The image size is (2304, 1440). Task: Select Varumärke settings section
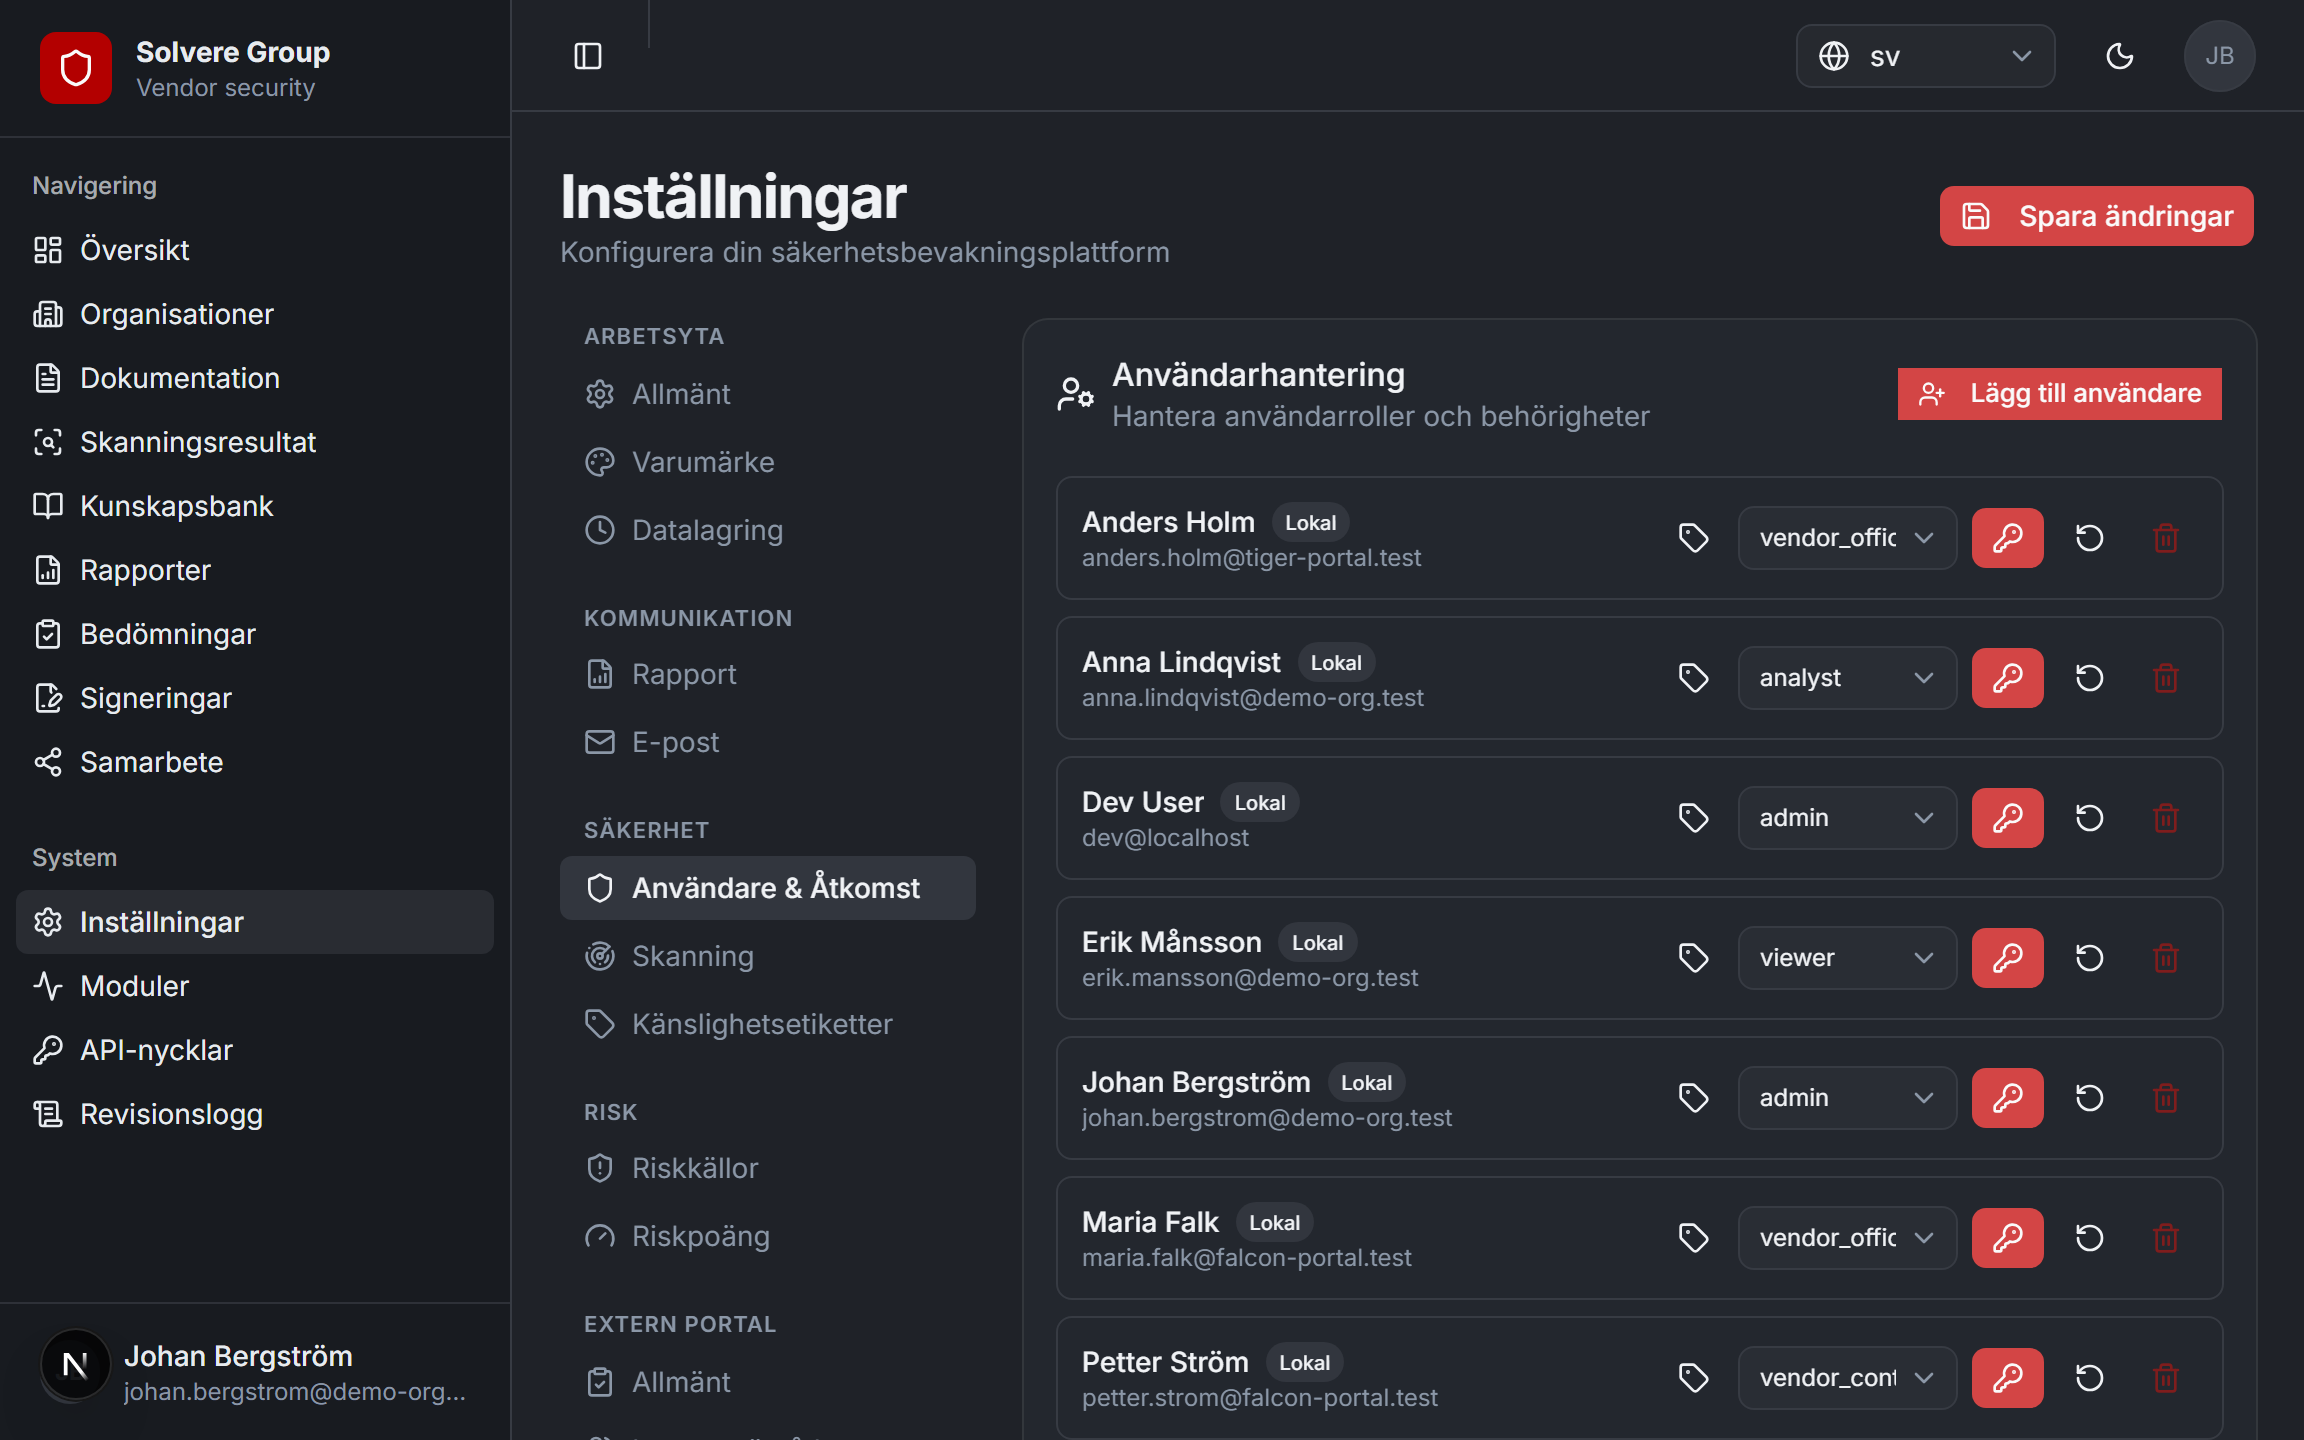click(x=768, y=462)
